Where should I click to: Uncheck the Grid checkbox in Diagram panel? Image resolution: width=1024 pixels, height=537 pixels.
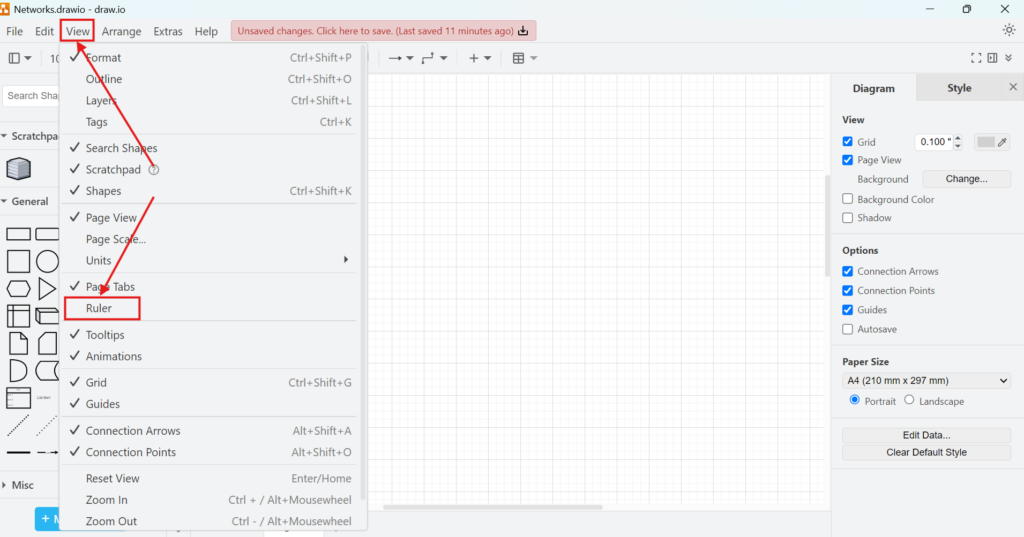[x=848, y=142]
